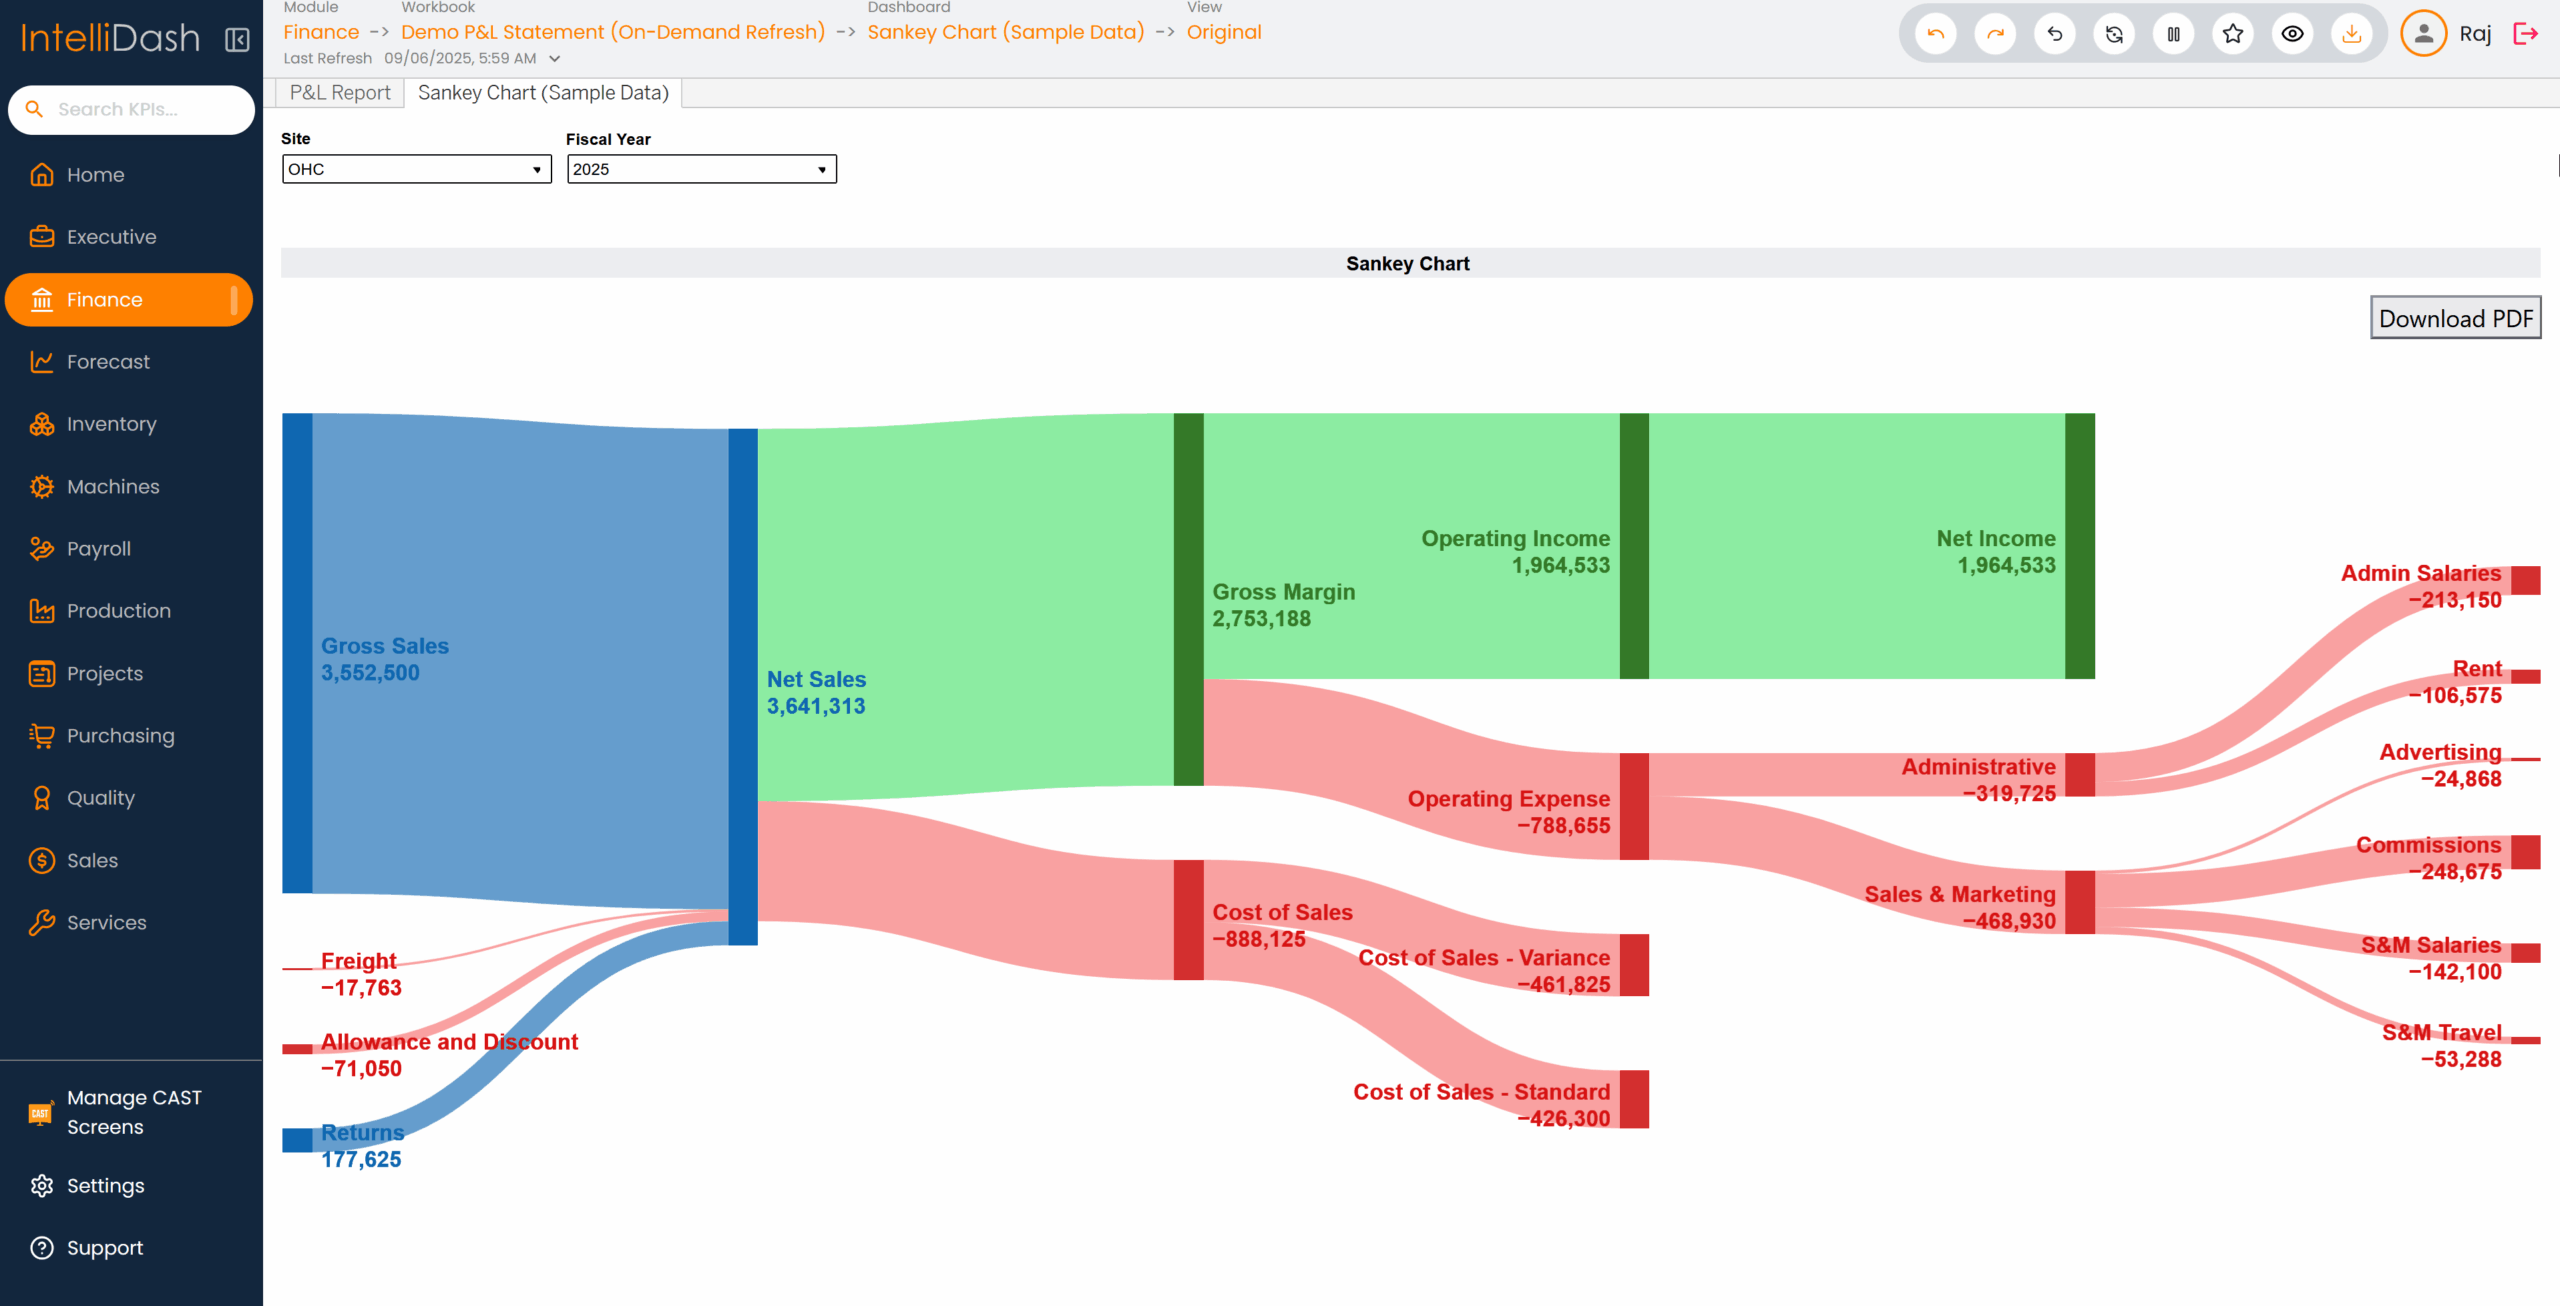
Task: Click the refresh data icon in toolbar
Action: point(2114,34)
